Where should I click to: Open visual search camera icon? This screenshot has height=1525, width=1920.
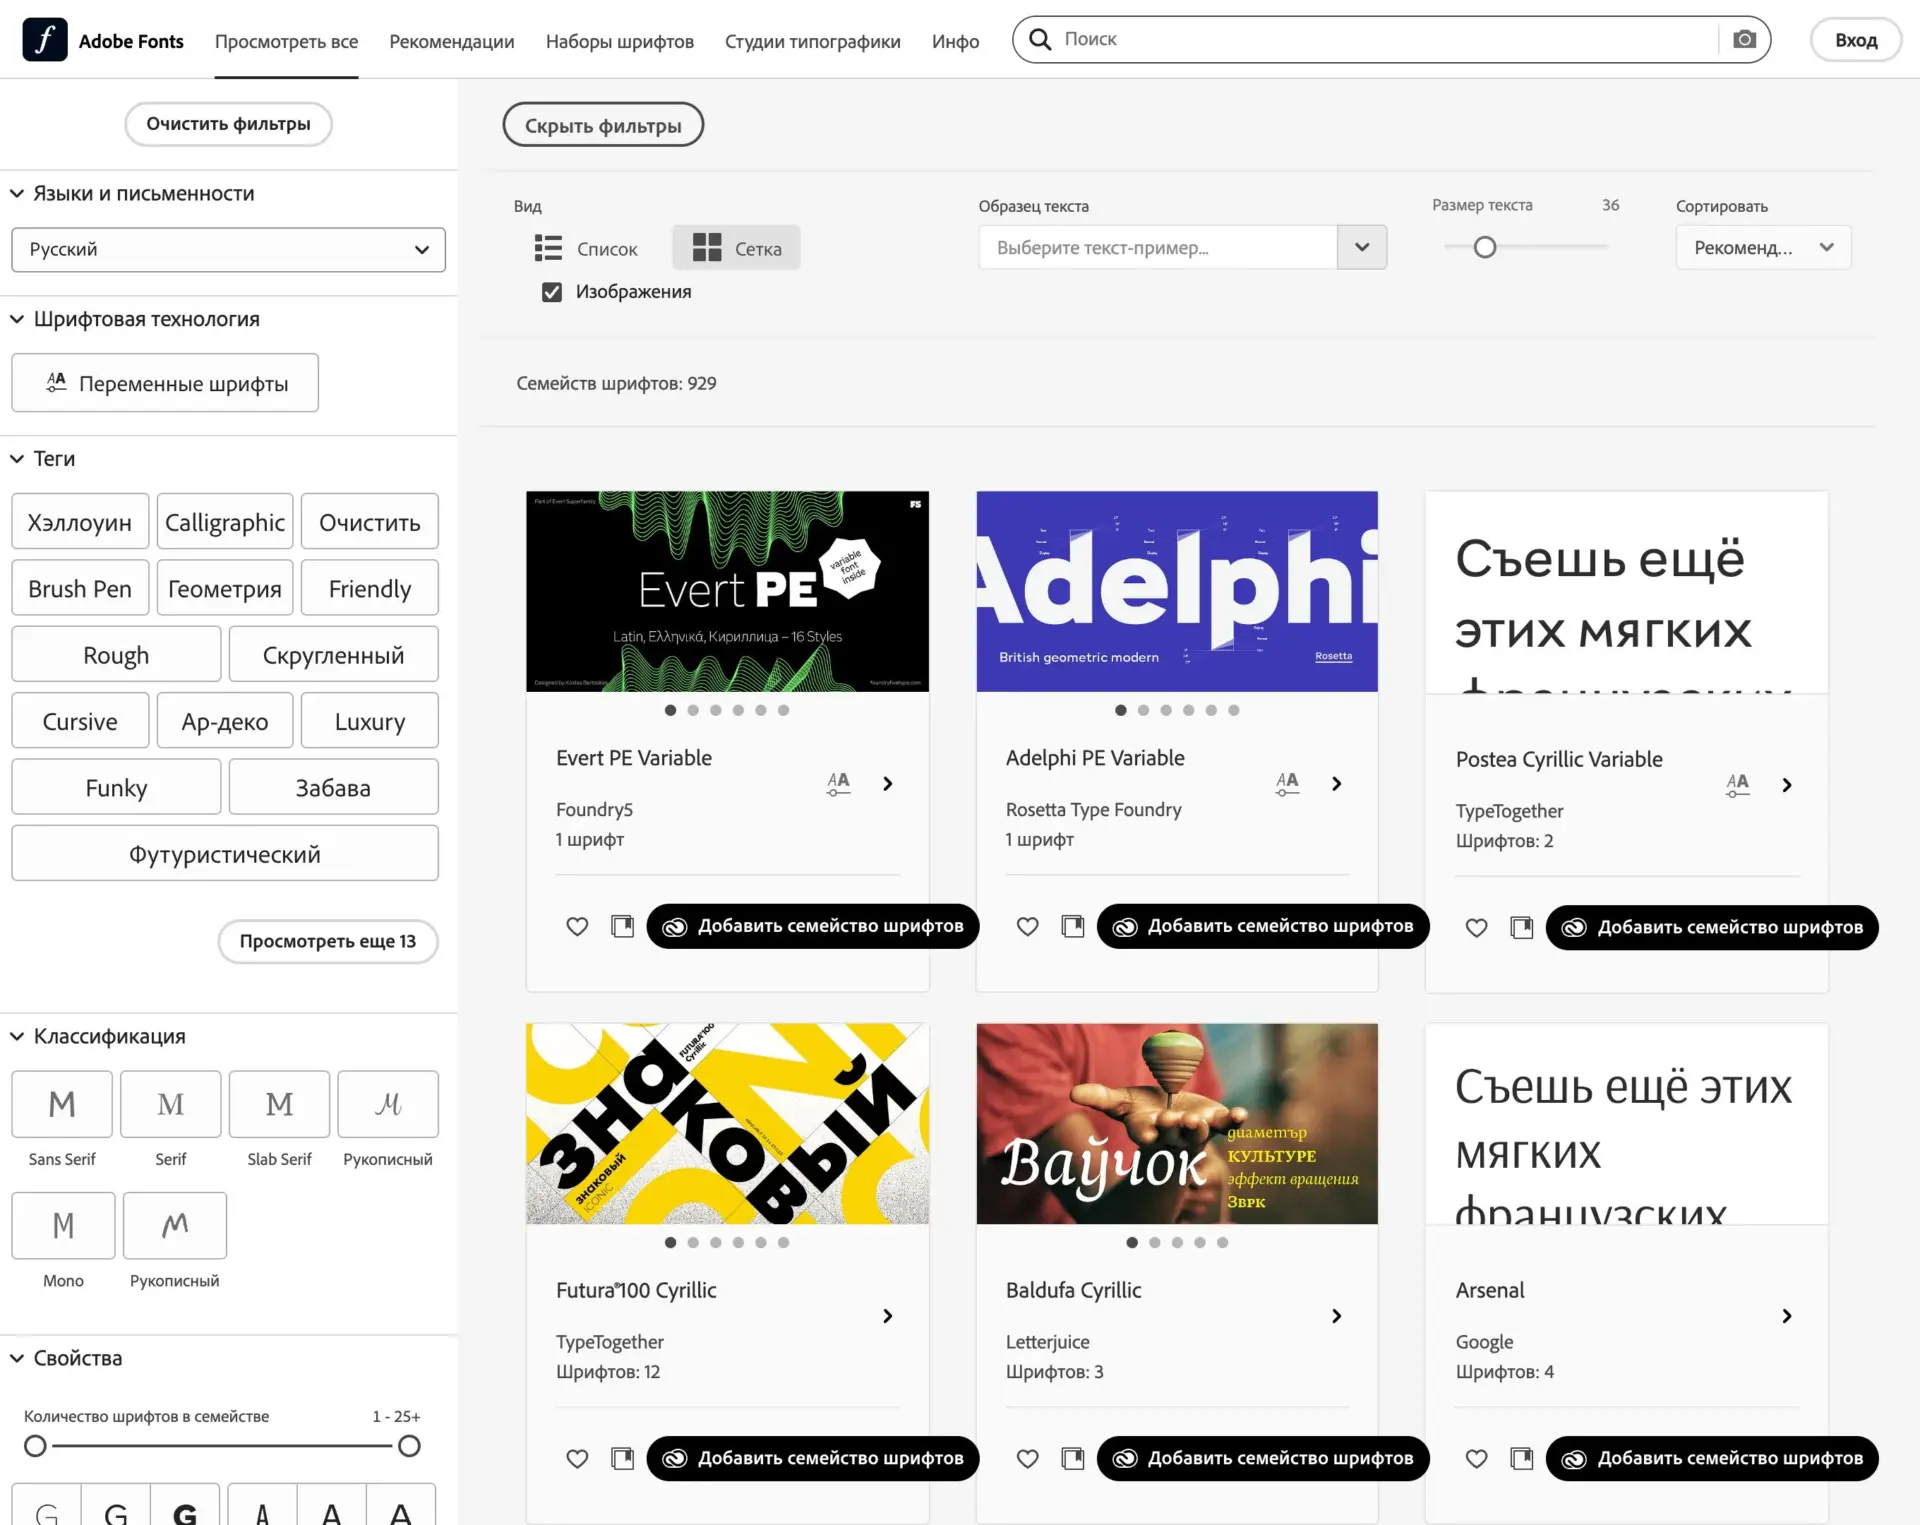(1744, 39)
